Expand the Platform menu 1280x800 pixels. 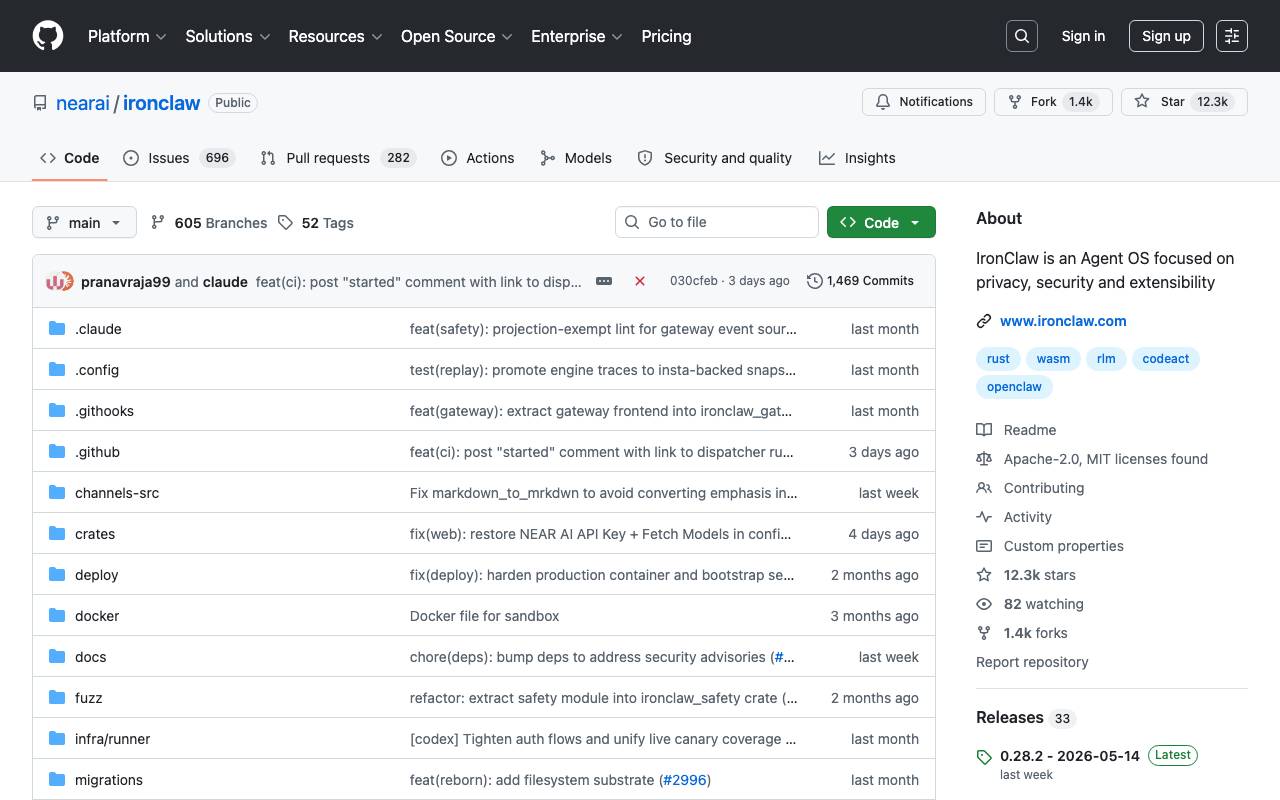[127, 36]
